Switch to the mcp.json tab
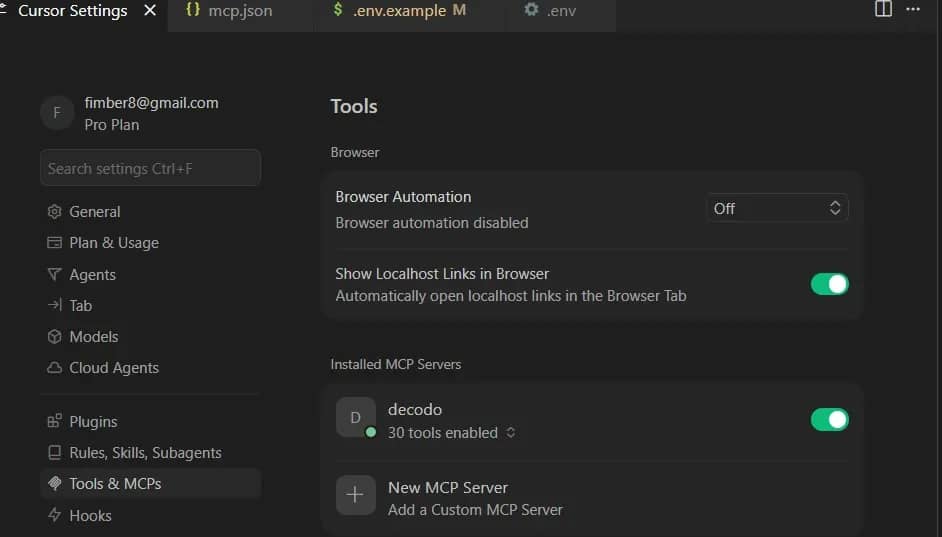 pos(240,11)
